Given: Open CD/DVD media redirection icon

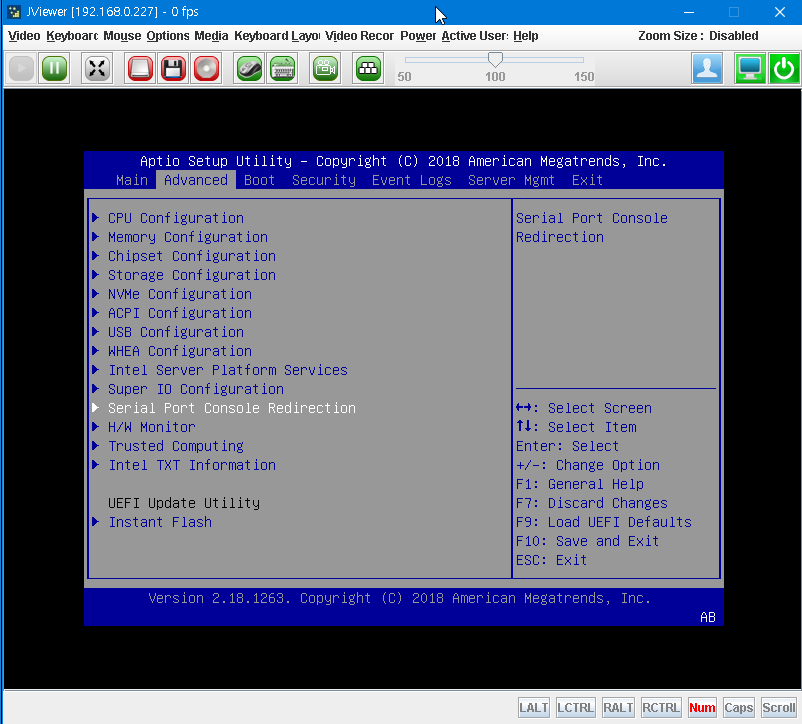Looking at the screenshot, I should (206, 69).
